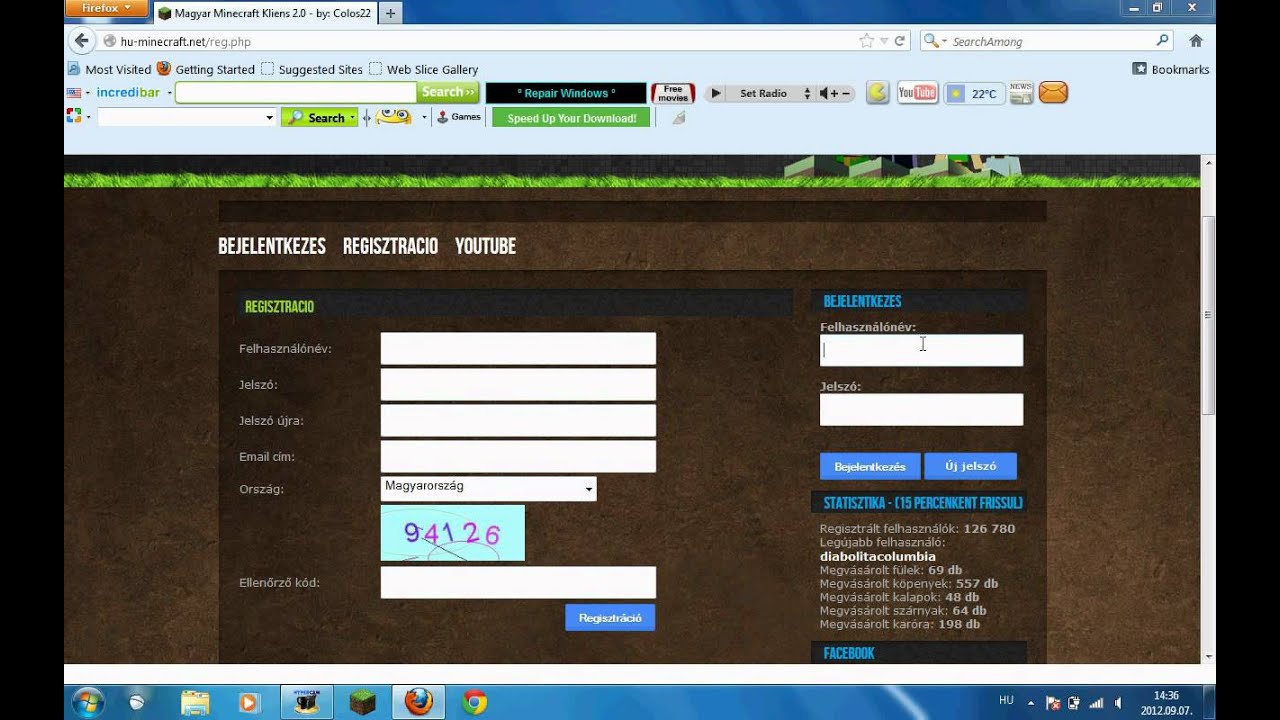Screen dimensions: 1280x720
Task: Reload the page with the refresh icon
Action: [899, 41]
